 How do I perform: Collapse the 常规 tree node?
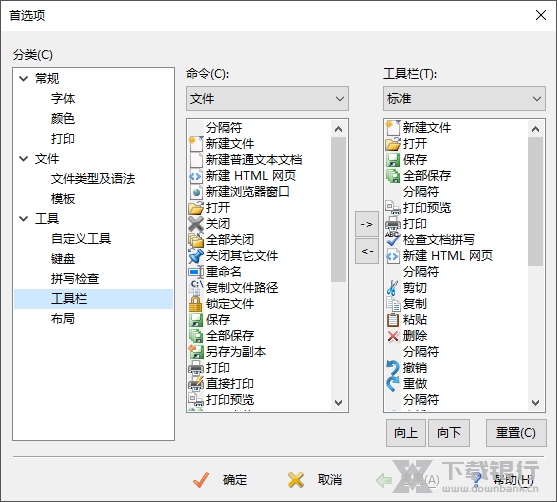coord(23,79)
